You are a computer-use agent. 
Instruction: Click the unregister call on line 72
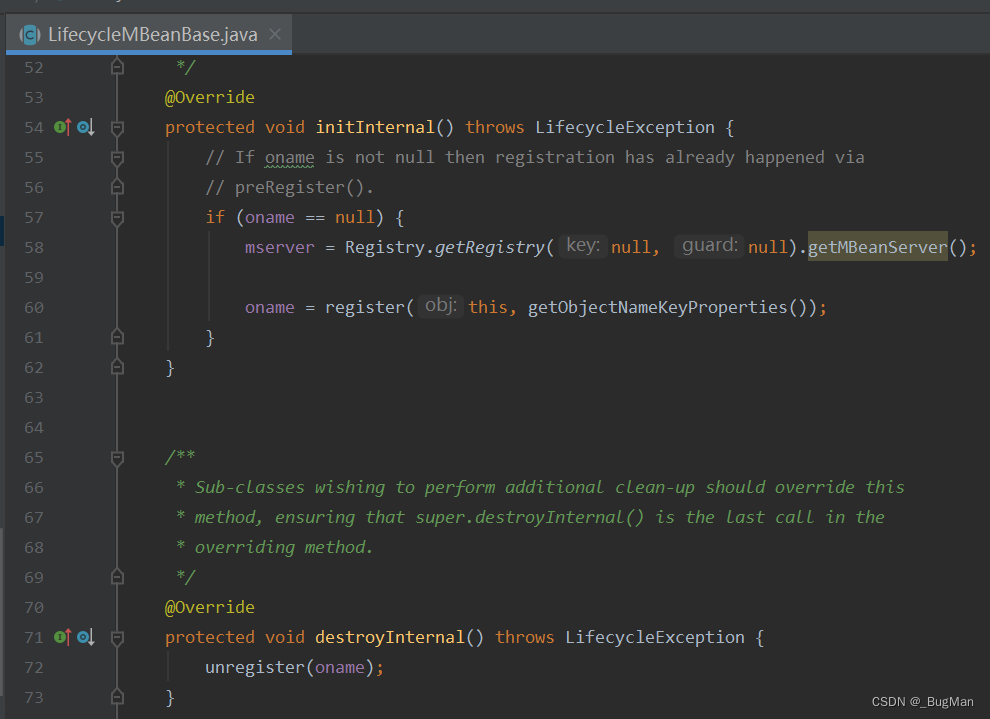[255, 667]
